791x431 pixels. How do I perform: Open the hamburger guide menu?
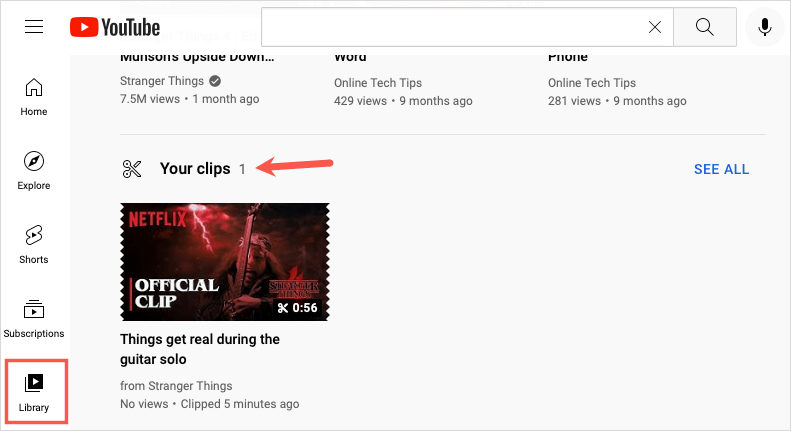coord(34,27)
